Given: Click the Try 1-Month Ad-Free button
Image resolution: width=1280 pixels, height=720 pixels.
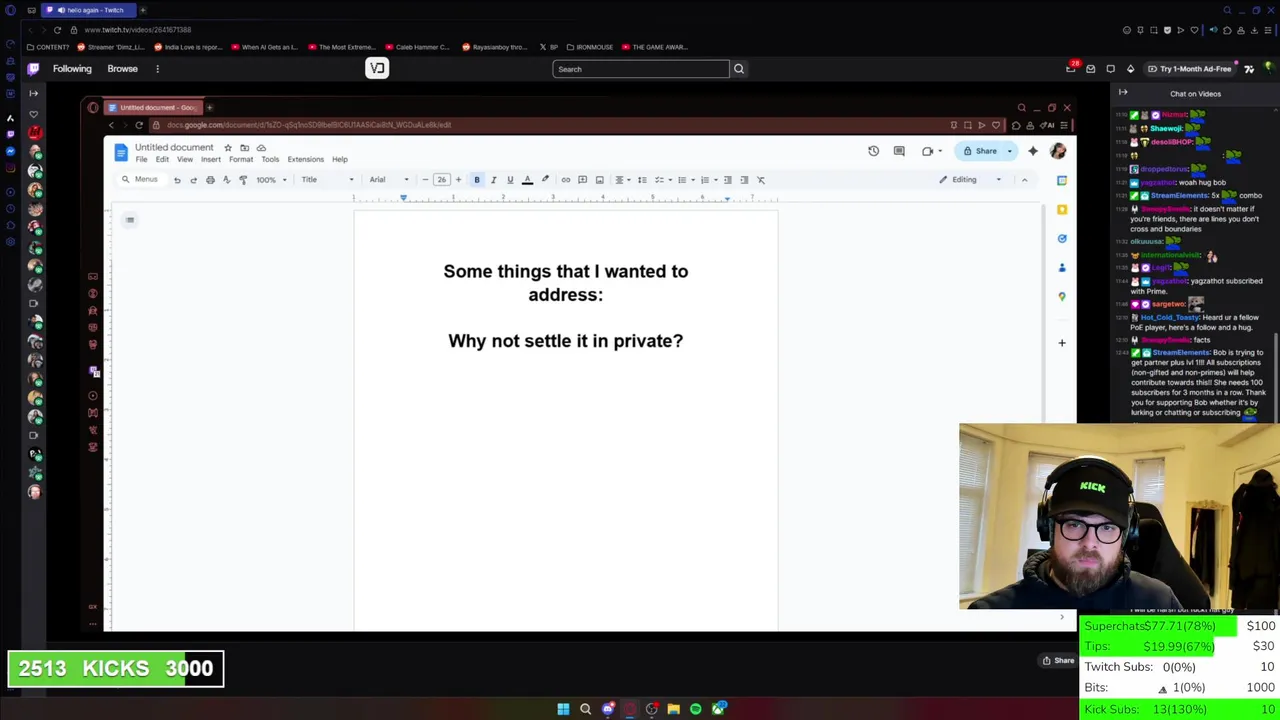Looking at the screenshot, I should click(1189, 69).
